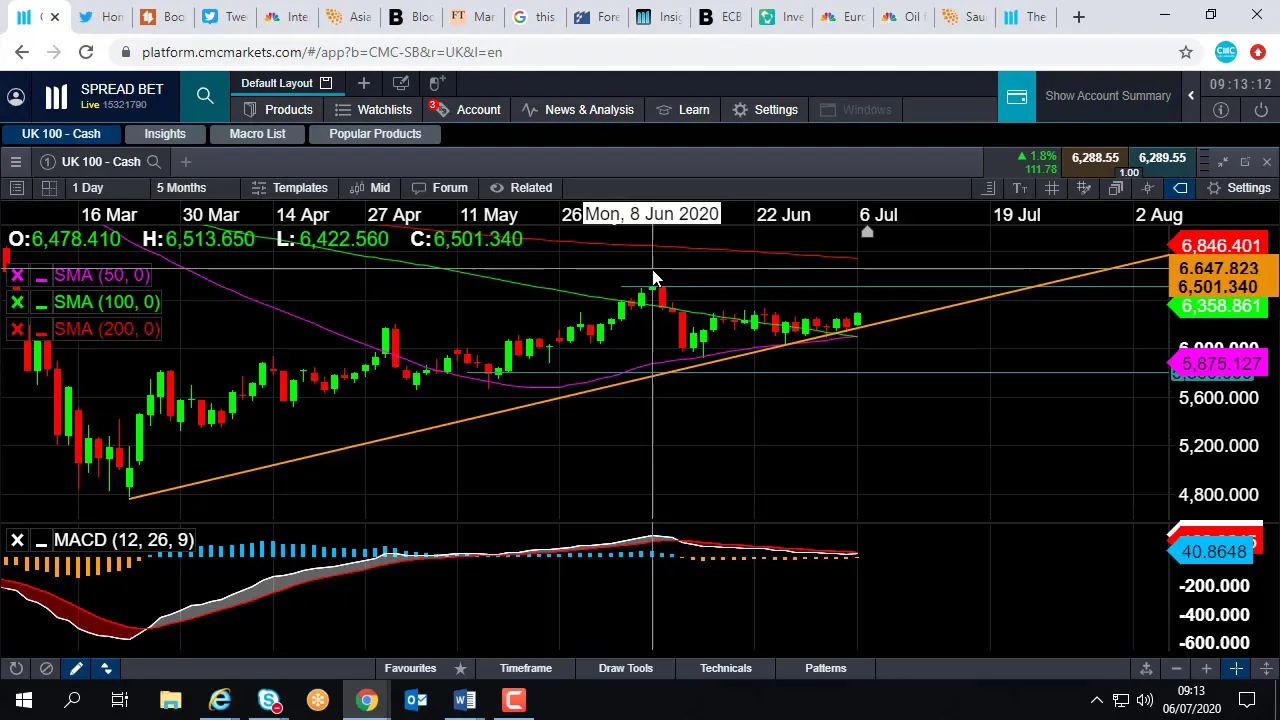Expand the Timeframe menu

point(526,668)
